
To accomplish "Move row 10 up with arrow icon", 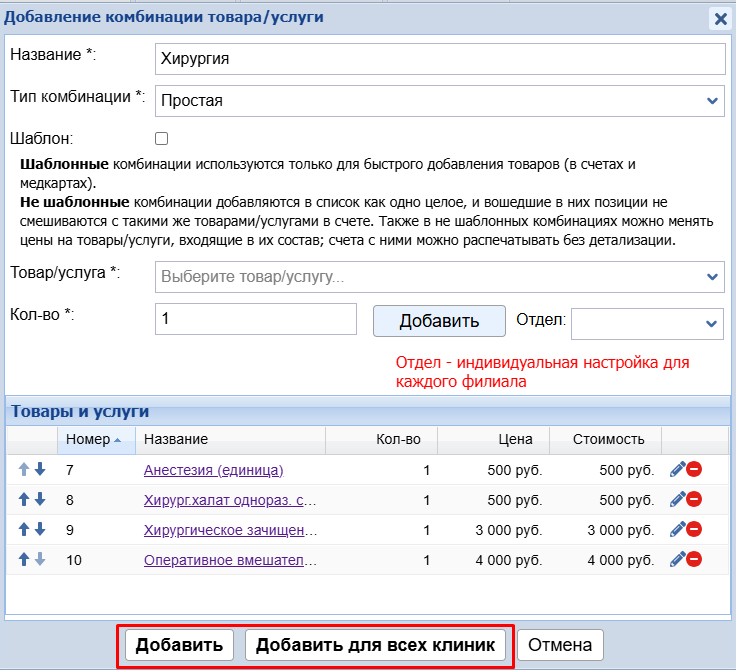I will [24, 560].
